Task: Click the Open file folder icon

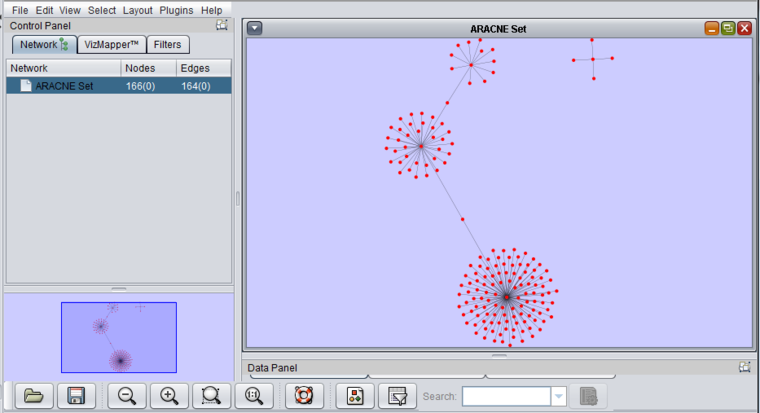Action: 34,396
